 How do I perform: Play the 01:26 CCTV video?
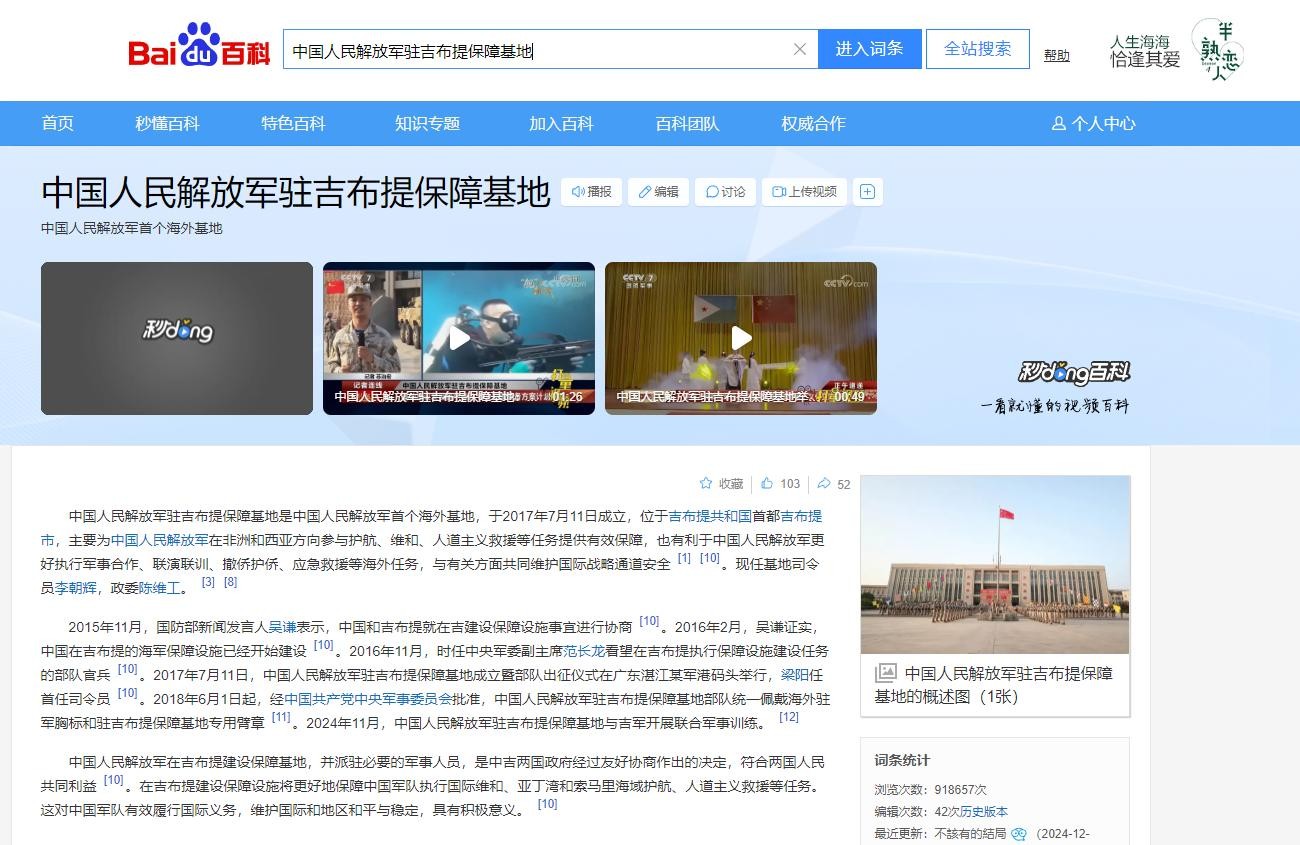tap(458, 338)
